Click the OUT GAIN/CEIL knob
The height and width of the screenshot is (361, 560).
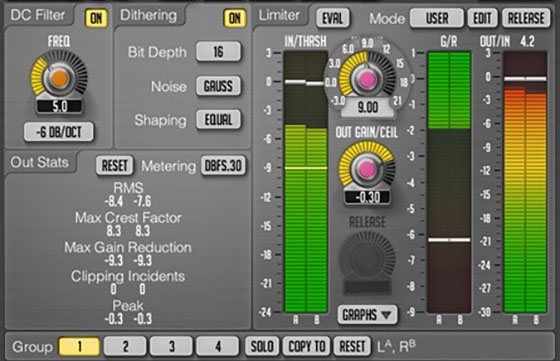point(366,169)
